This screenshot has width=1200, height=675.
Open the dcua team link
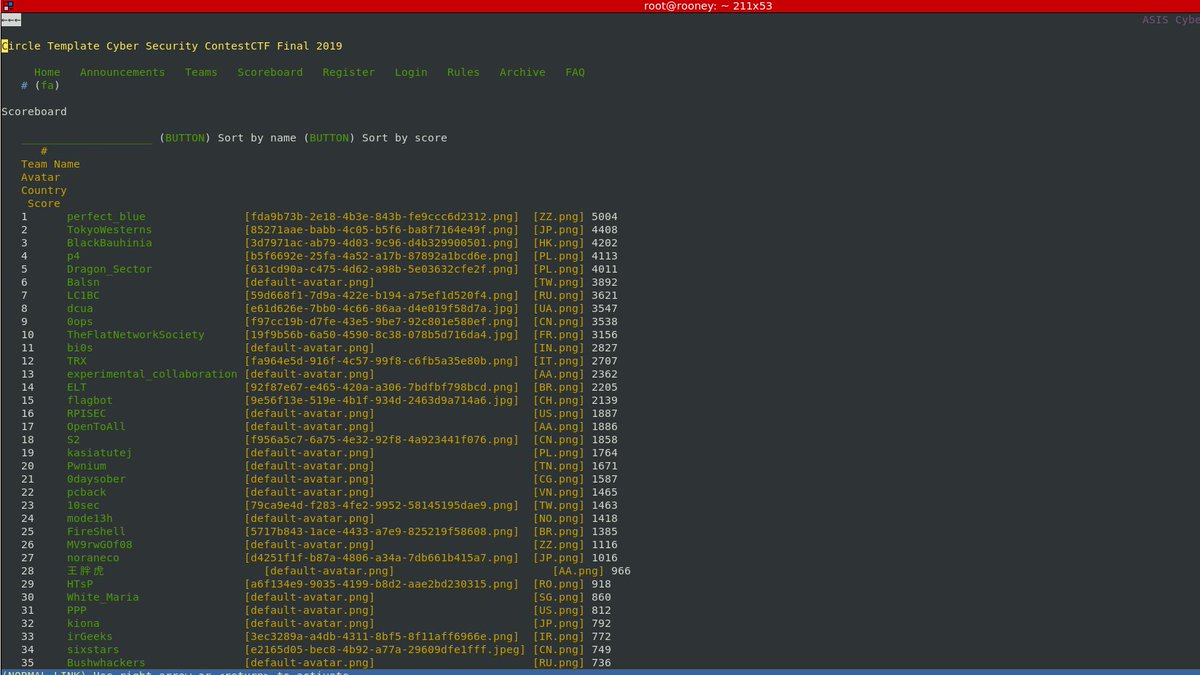[80, 308]
